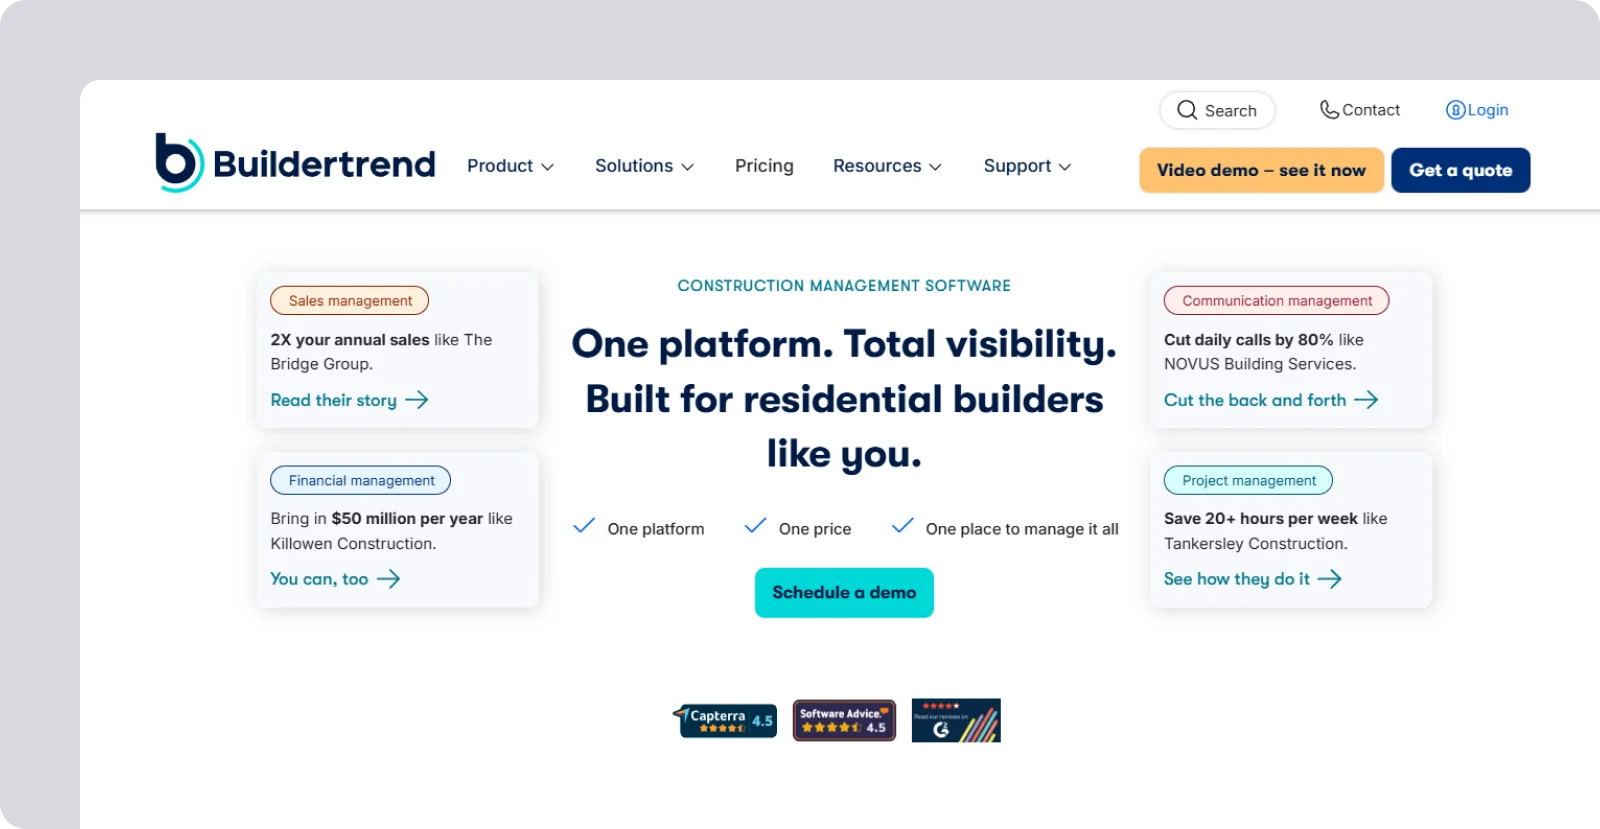This screenshot has width=1600, height=829.
Task: Click the Get a quote button
Action: (1461, 170)
